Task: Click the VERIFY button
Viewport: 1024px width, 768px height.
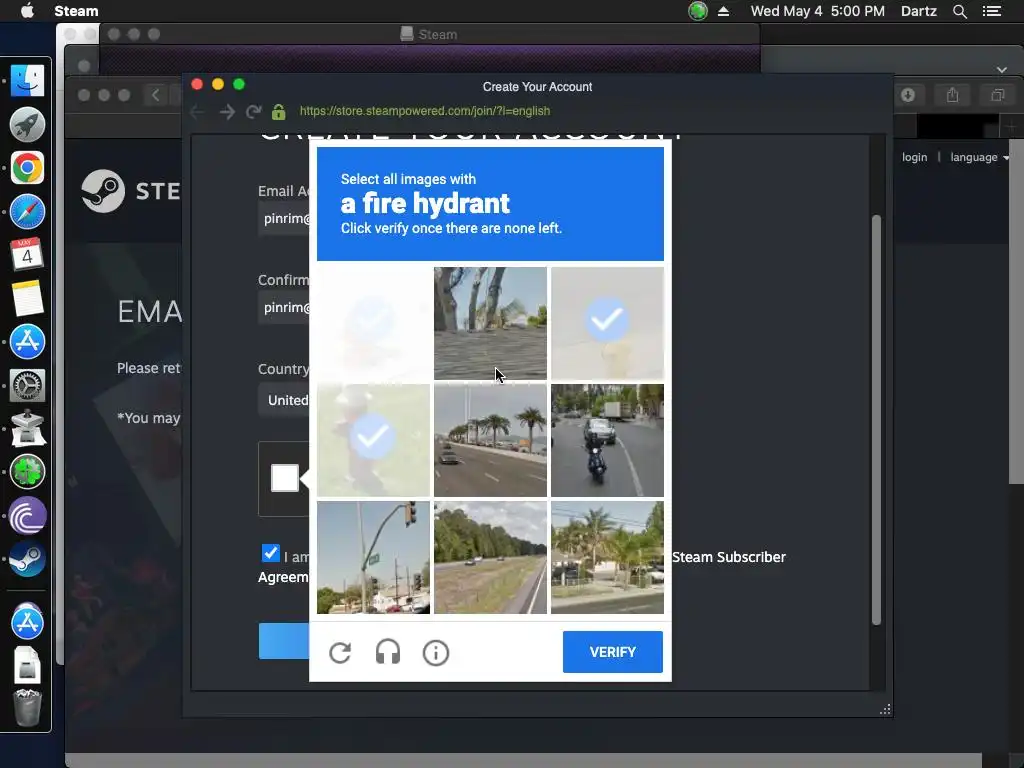Action: (x=613, y=652)
